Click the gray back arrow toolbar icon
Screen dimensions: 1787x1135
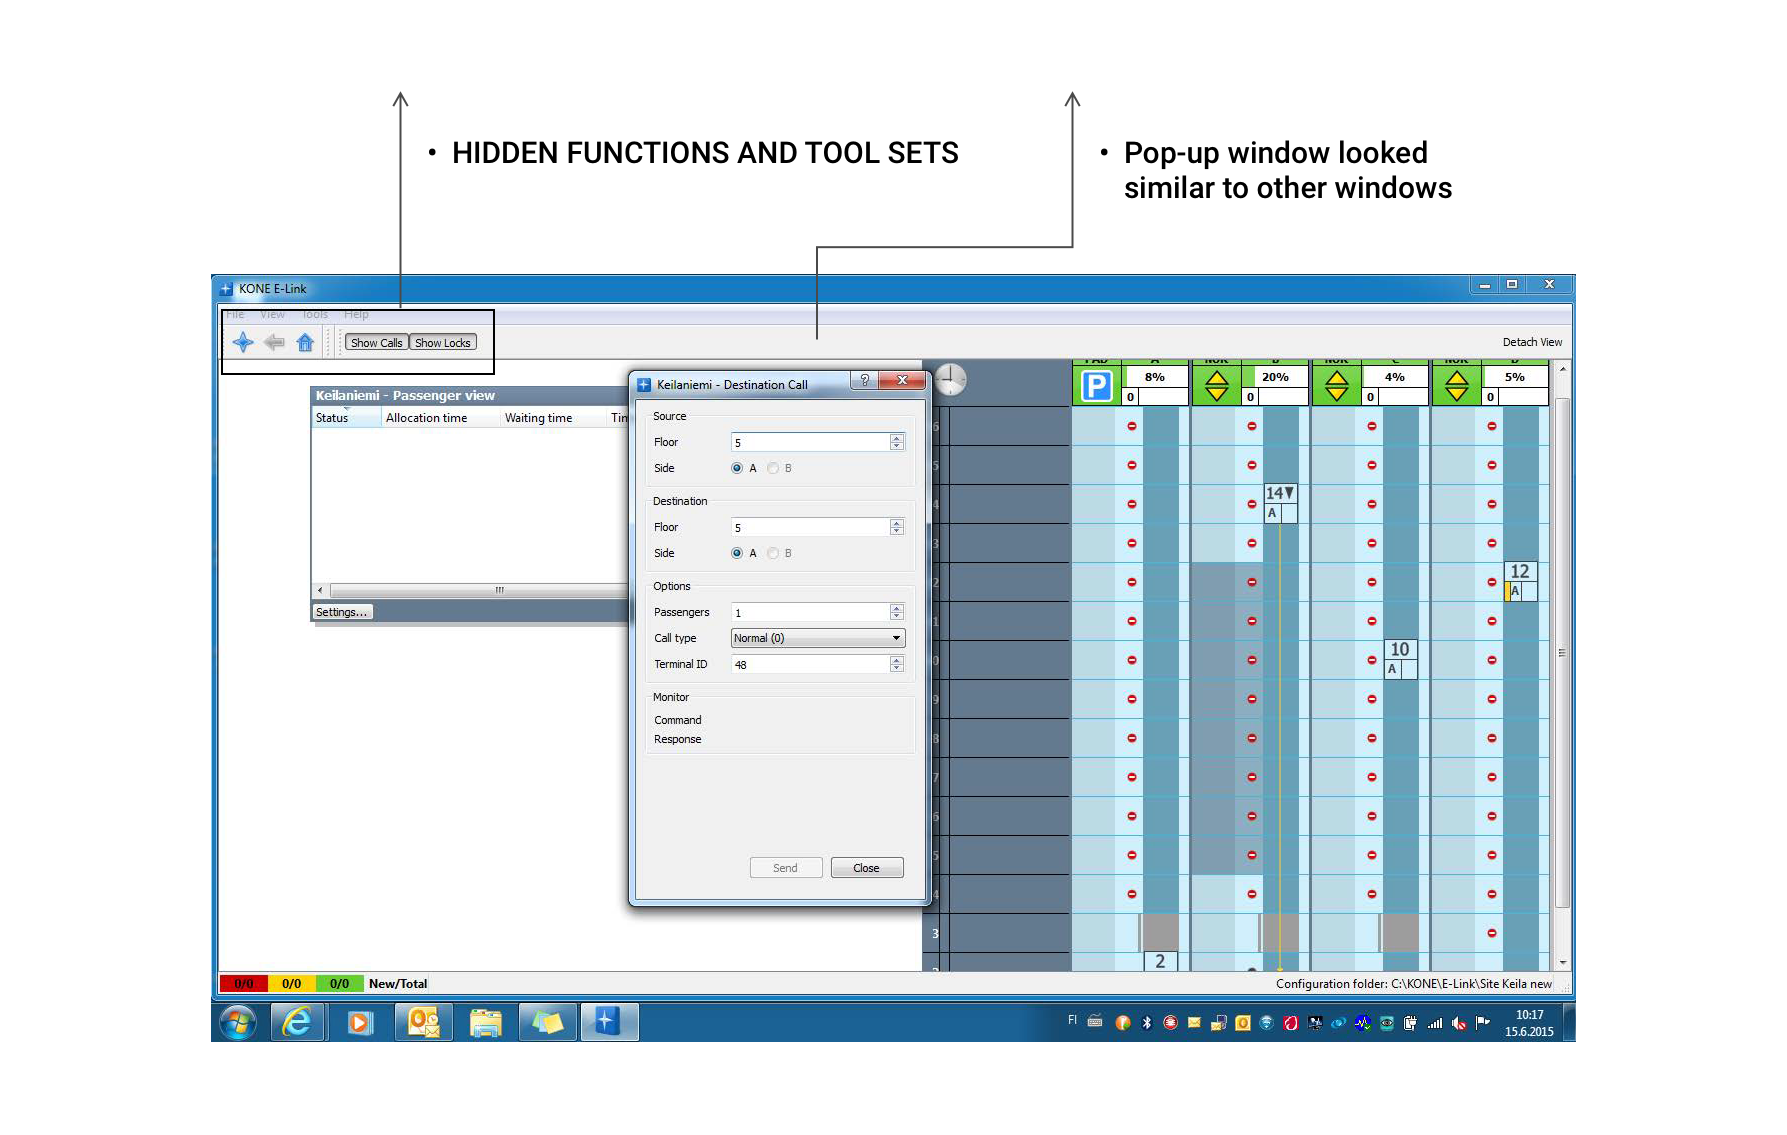(274, 342)
